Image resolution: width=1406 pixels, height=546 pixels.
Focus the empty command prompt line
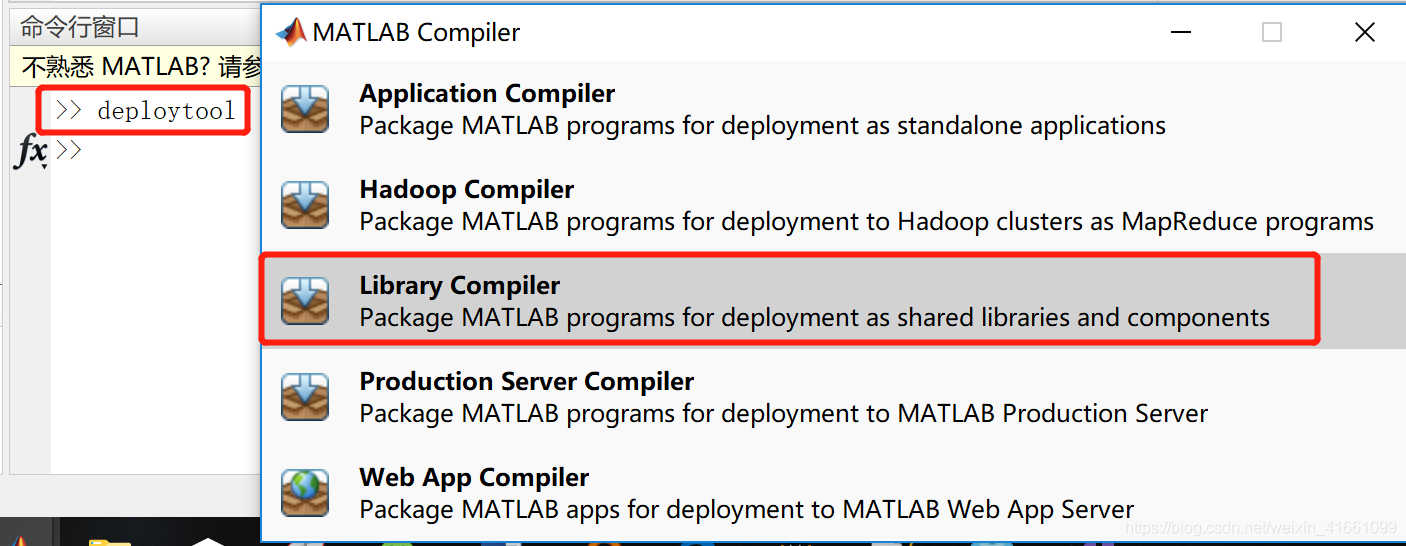coord(150,151)
